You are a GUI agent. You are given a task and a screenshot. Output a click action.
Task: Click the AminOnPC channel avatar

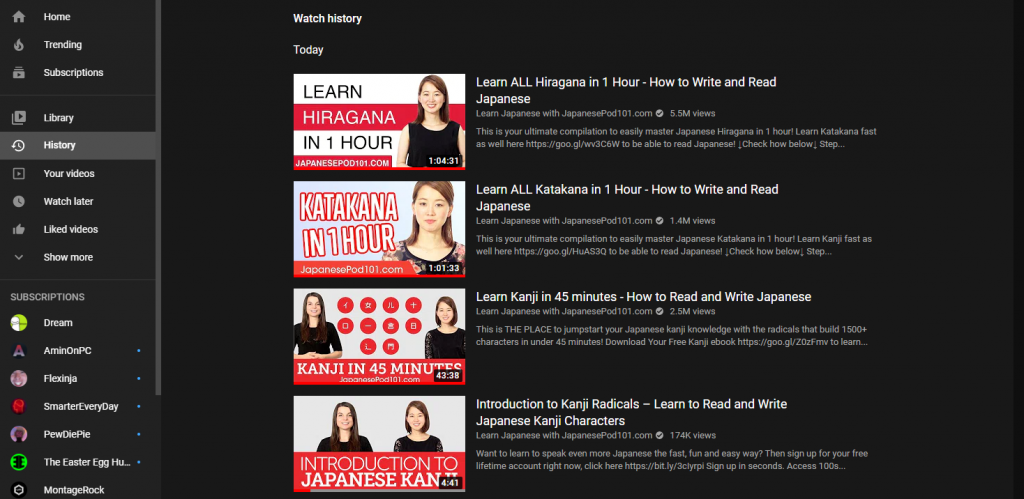(x=19, y=351)
